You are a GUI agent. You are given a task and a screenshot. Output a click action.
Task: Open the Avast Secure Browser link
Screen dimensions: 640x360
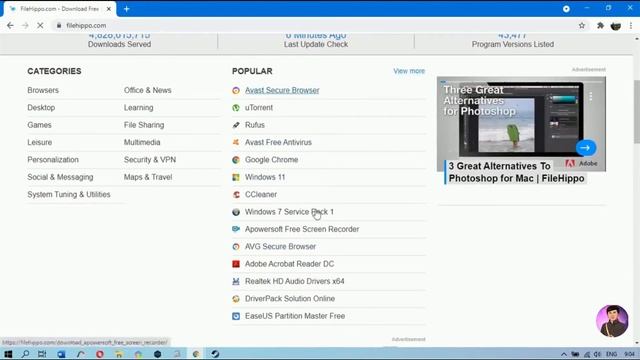[282, 90]
